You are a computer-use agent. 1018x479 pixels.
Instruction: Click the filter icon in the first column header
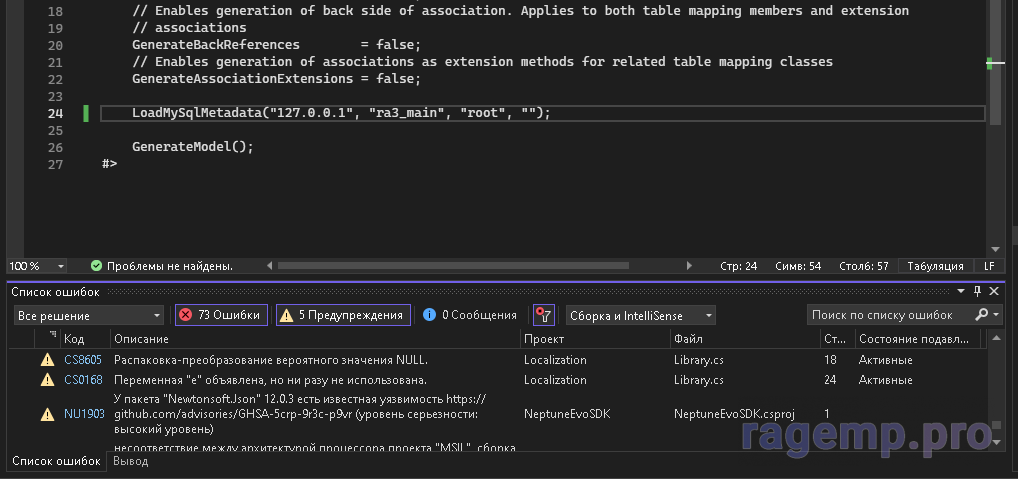coord(51,337)
